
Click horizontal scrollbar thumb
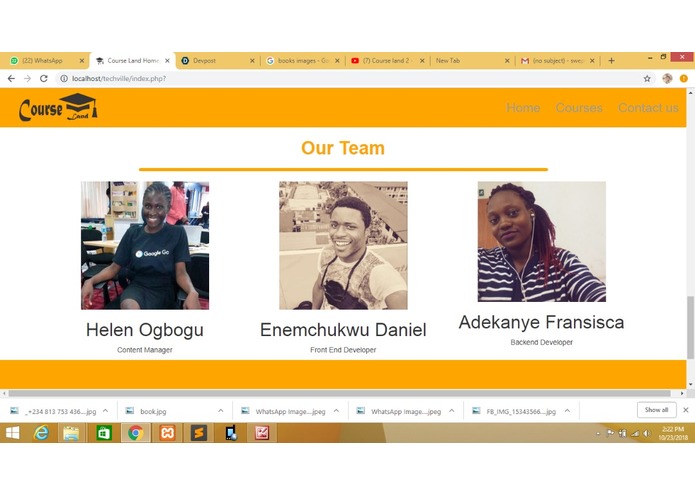(340, 393)
